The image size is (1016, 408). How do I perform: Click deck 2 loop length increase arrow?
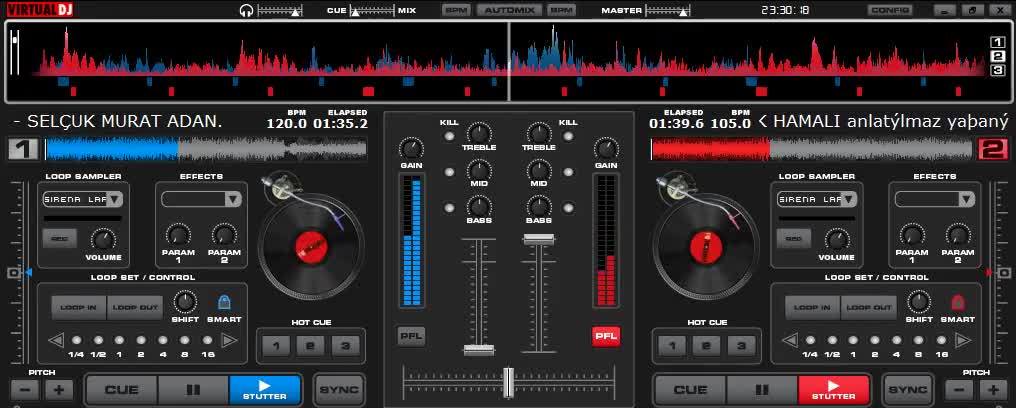(963, 339)
